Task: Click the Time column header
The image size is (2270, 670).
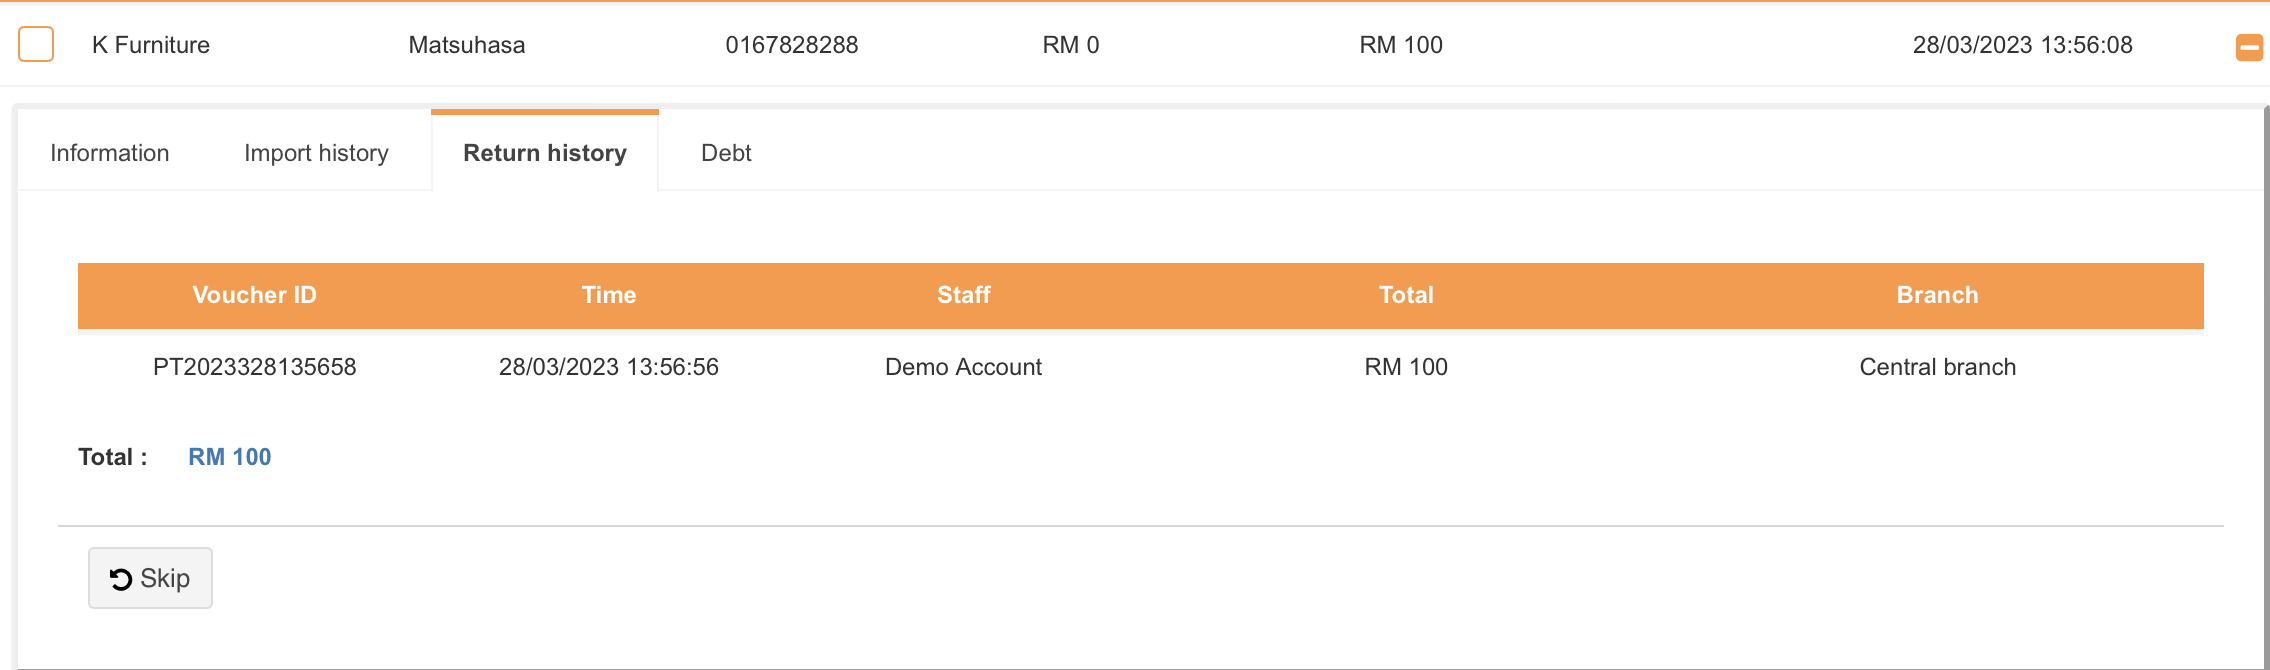Action: (x=609, y=295)
